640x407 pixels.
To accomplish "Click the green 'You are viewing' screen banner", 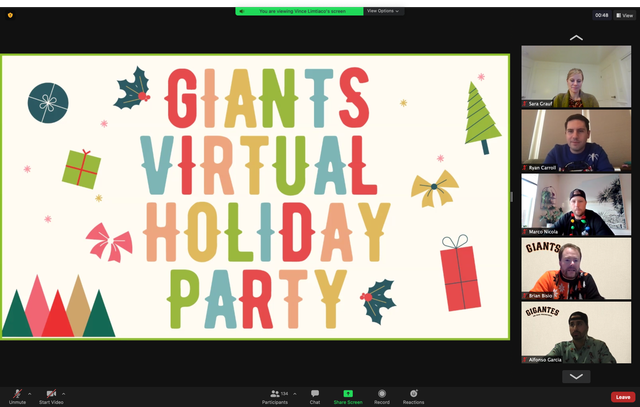I will (298, 11).
